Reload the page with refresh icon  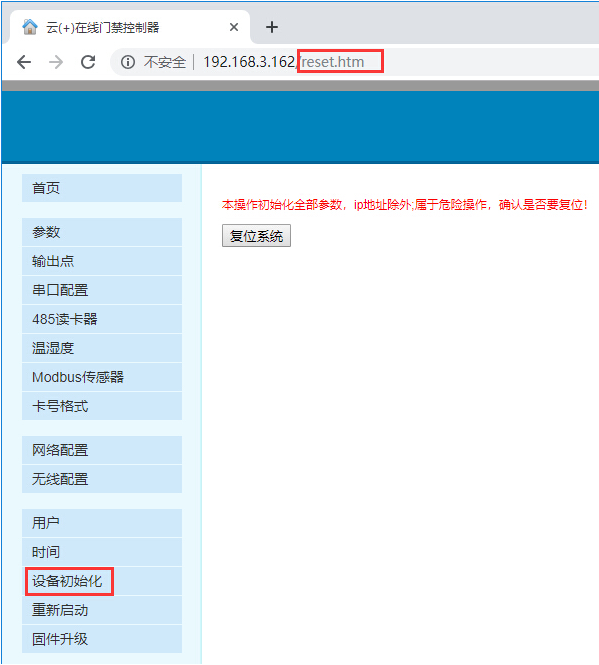click(88, 62)
